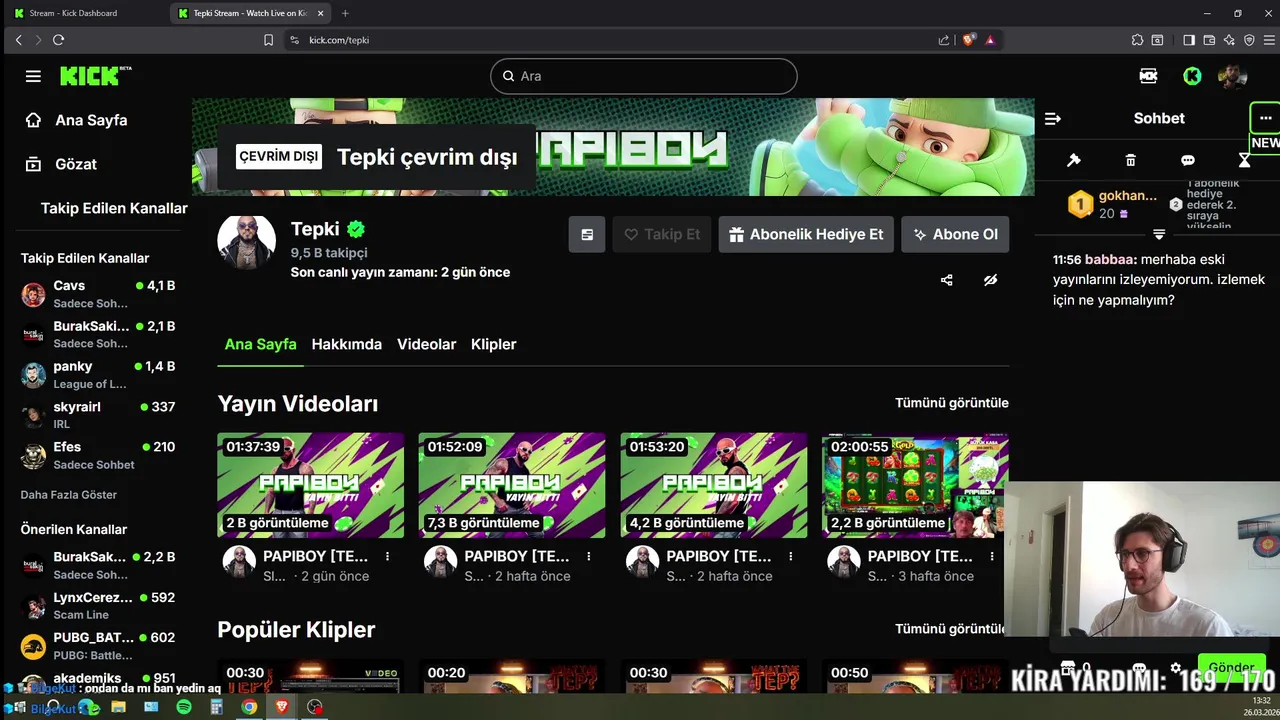
Task: Toggle browser sidebar panel icon
Action: click(x=1189, y=40)
